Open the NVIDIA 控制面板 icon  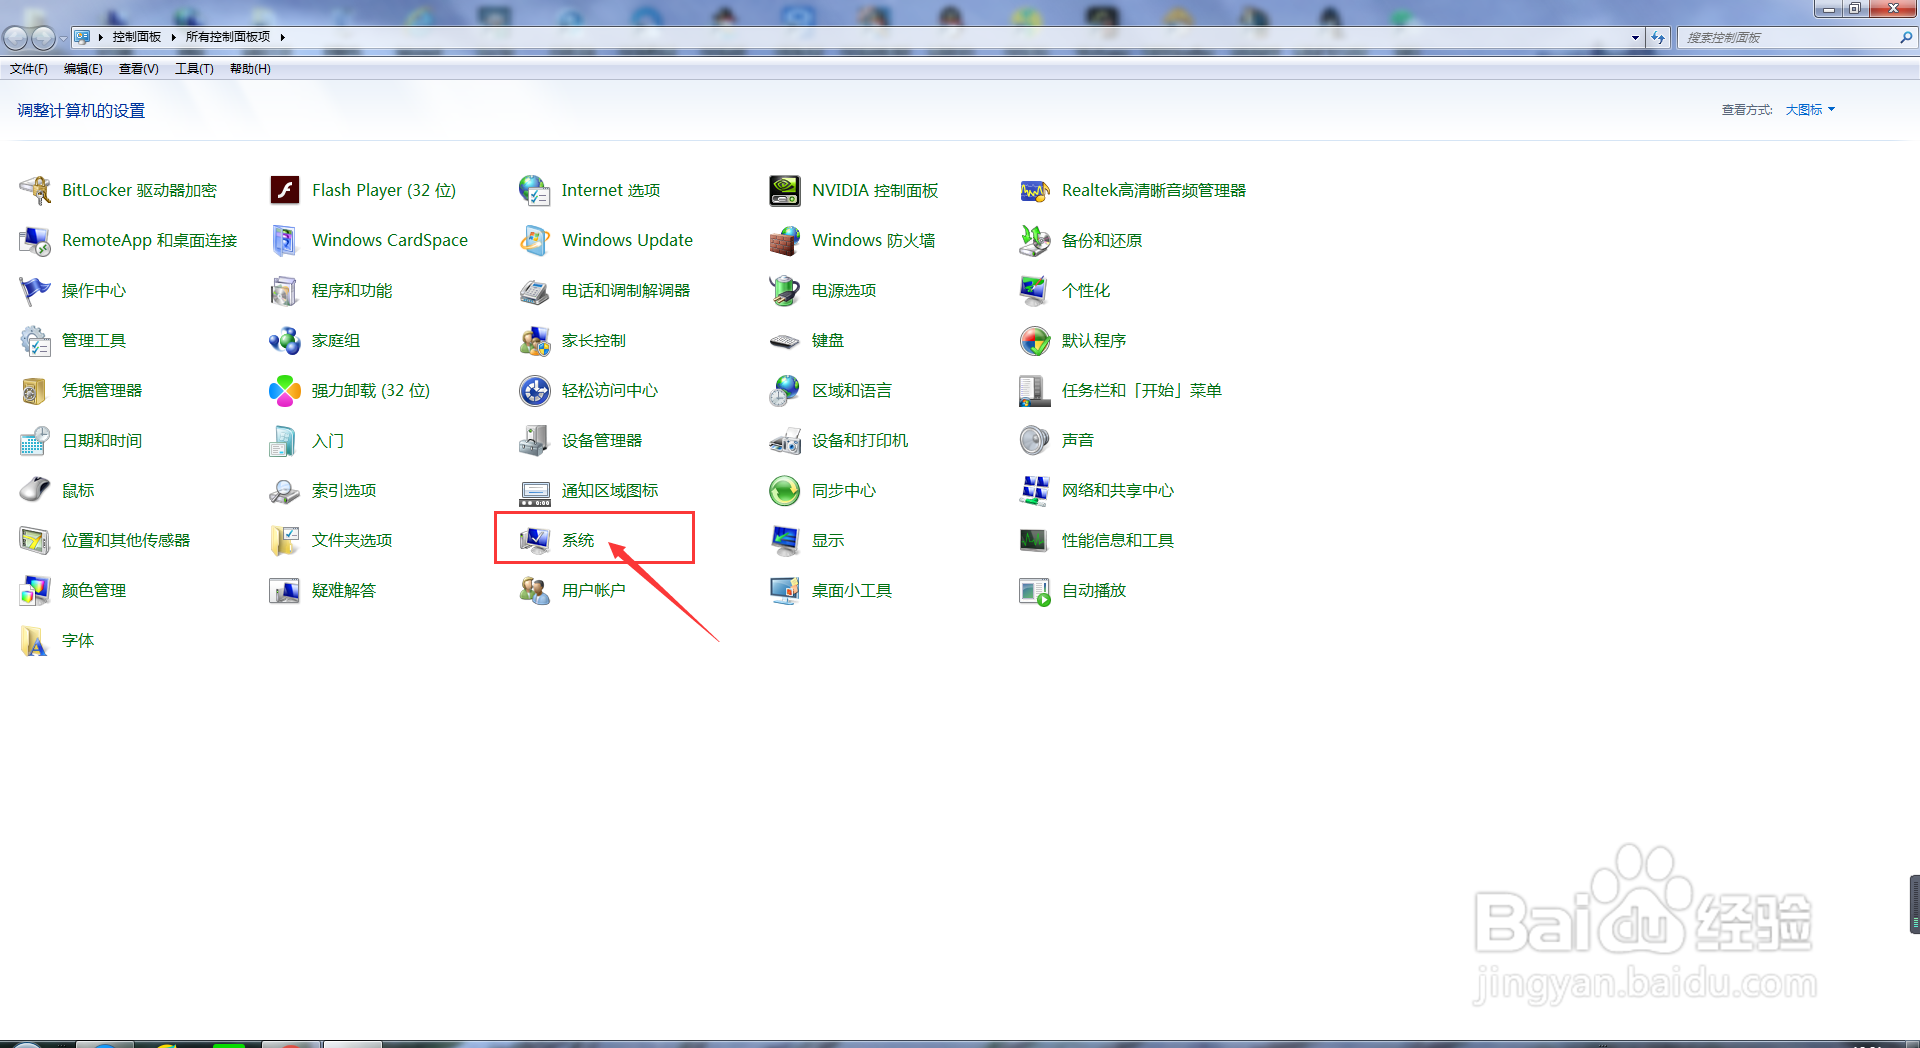tap(785, 190)
